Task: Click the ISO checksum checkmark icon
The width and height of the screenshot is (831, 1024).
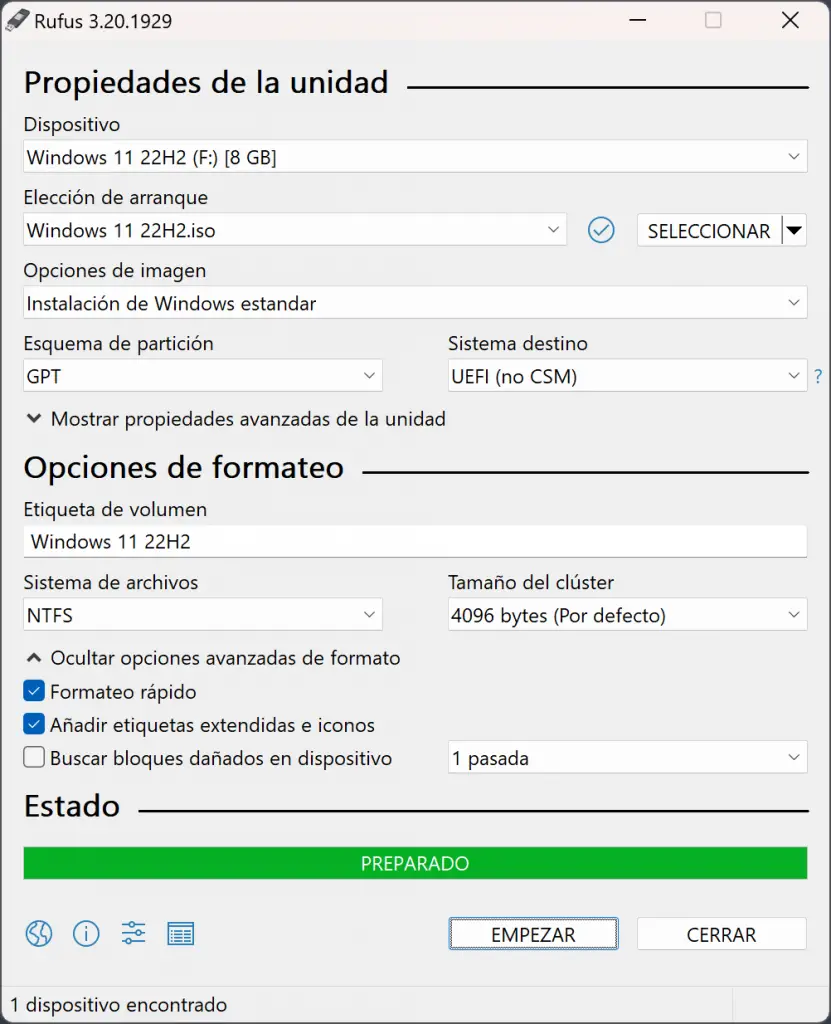Action: click(601, 231)
